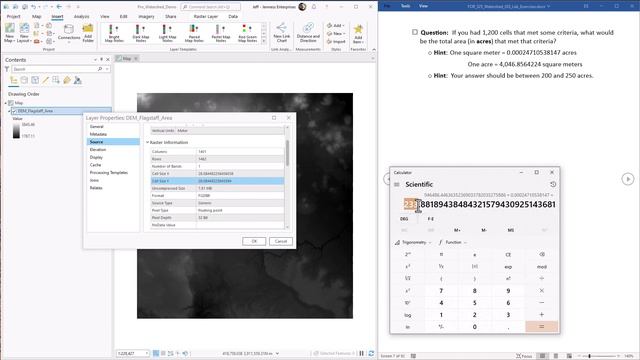Select List By Snapping icon in Contents
Image resolution: width=640 pixels, height=360 pixels.
click(x=56, y=80)
